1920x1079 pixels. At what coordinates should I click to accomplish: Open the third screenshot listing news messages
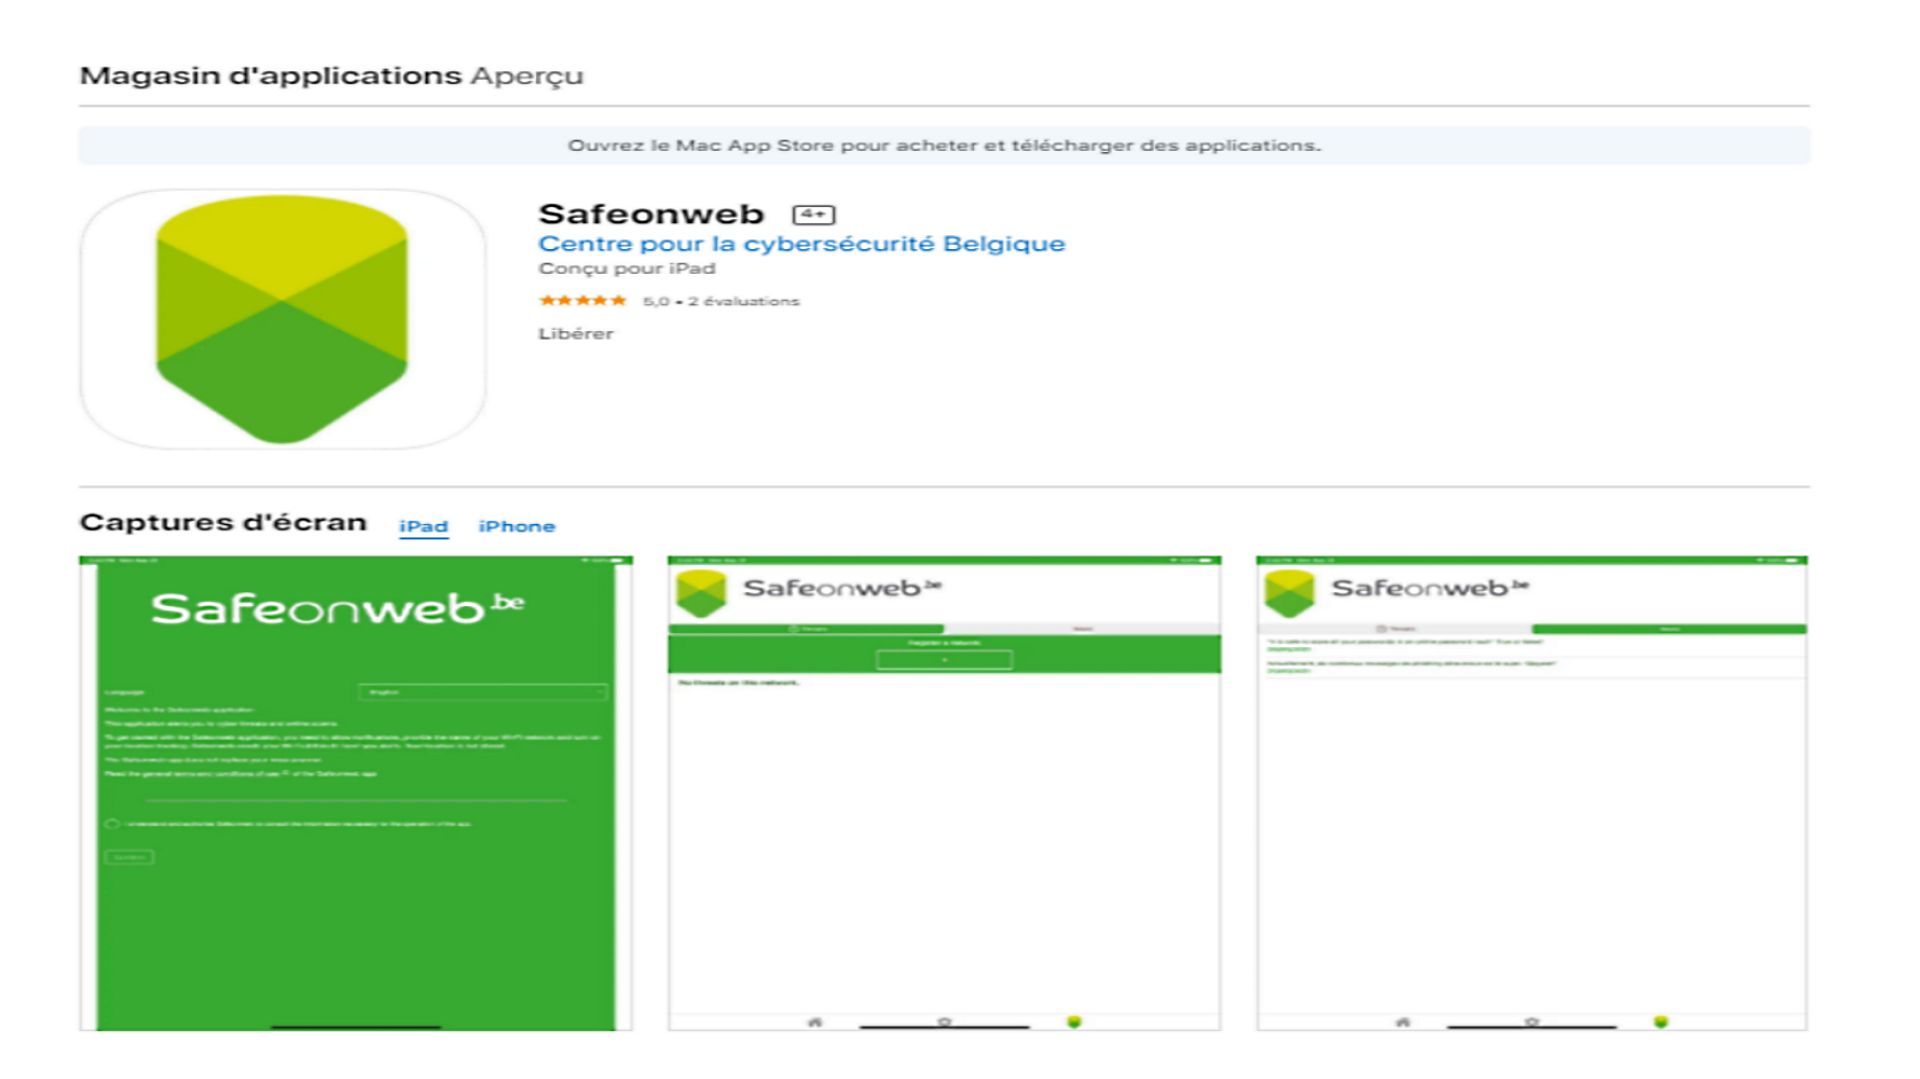[1532, 793]
